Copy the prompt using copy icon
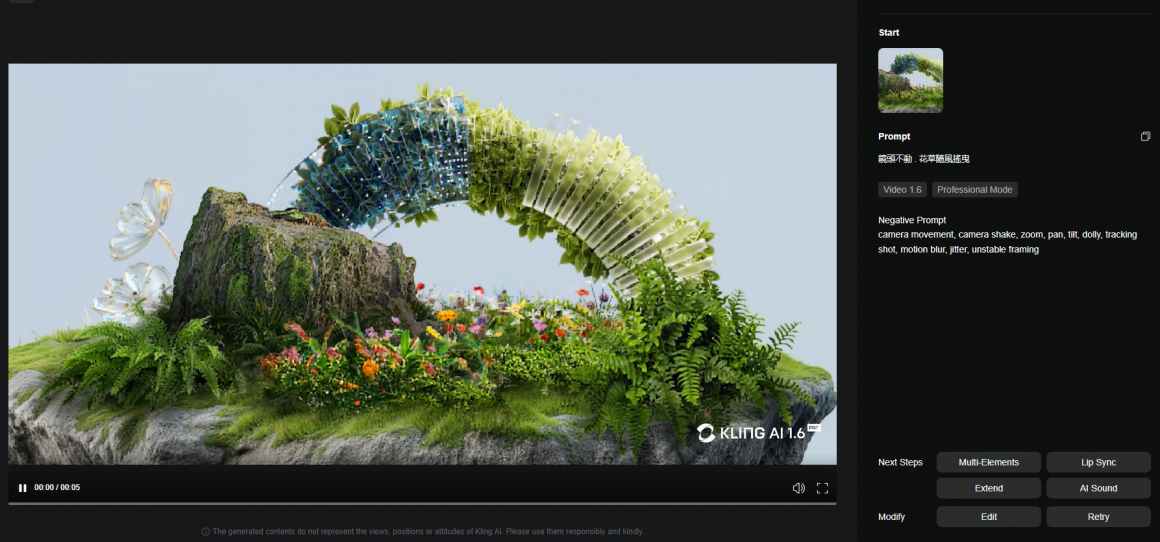 tap(1145, 136)
